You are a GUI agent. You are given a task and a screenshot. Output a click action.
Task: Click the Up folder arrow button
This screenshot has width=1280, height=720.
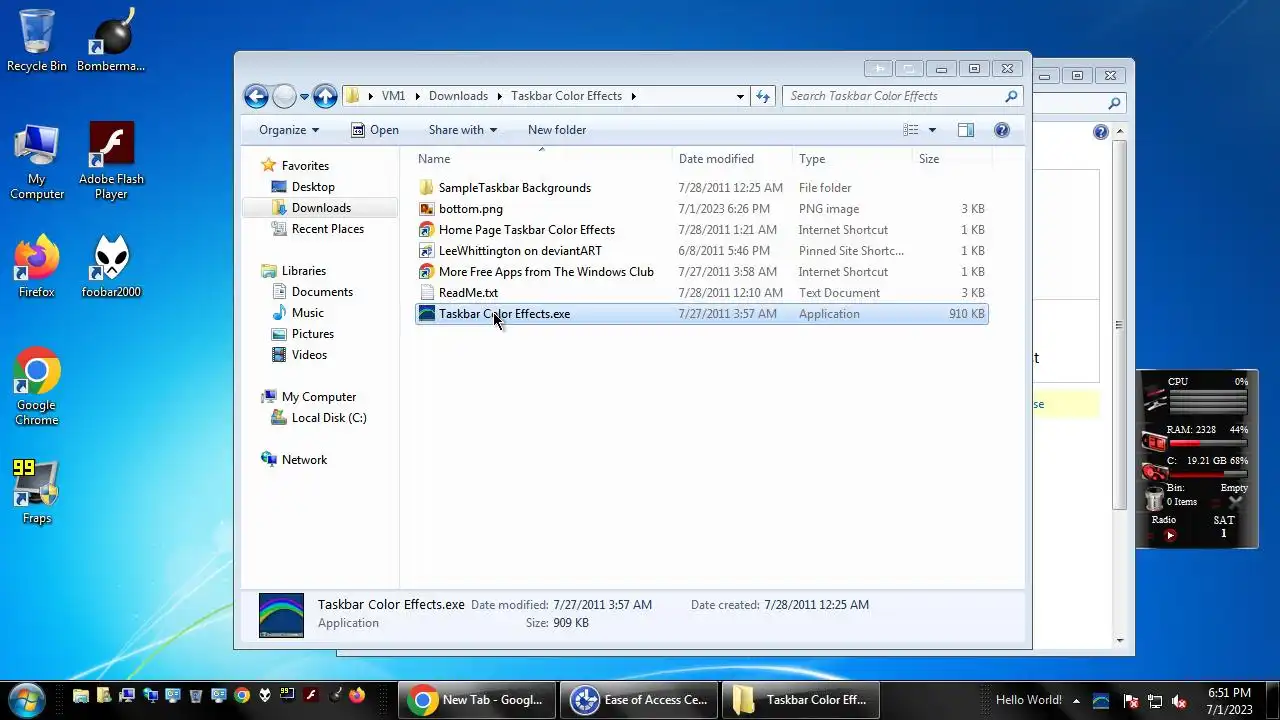(x=325, y=96)
